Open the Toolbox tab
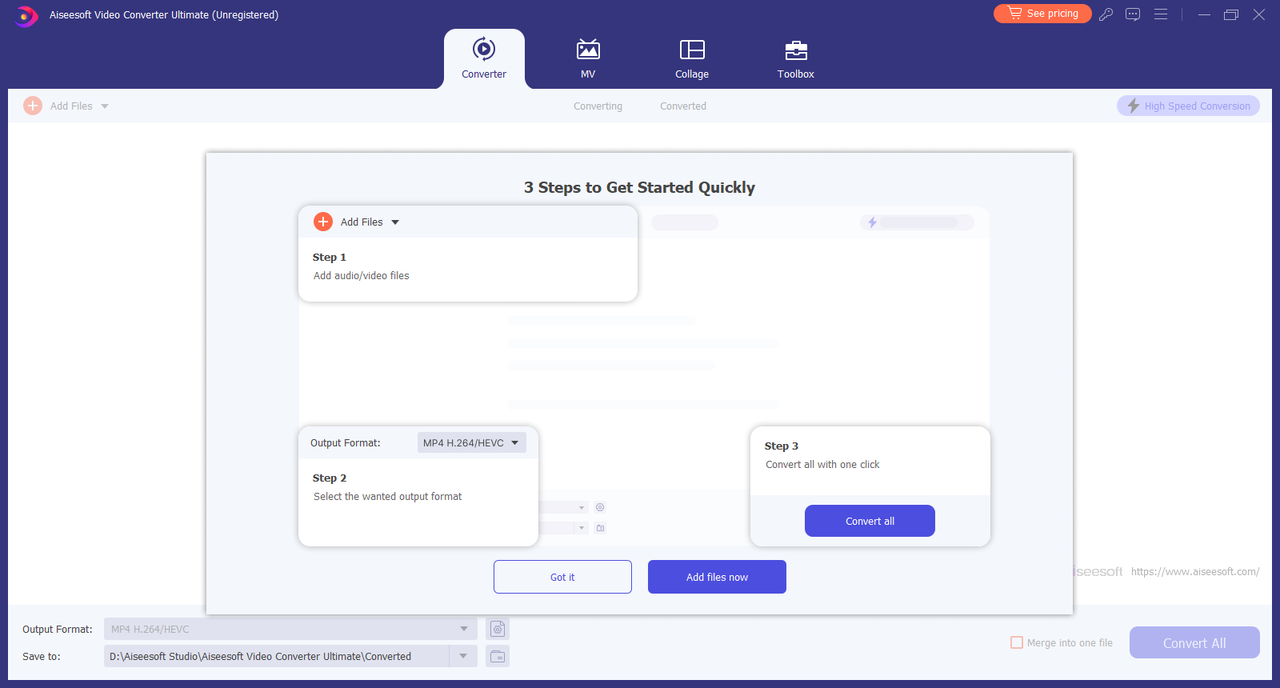The image size is (1280, 688). [x=796, y=59]
